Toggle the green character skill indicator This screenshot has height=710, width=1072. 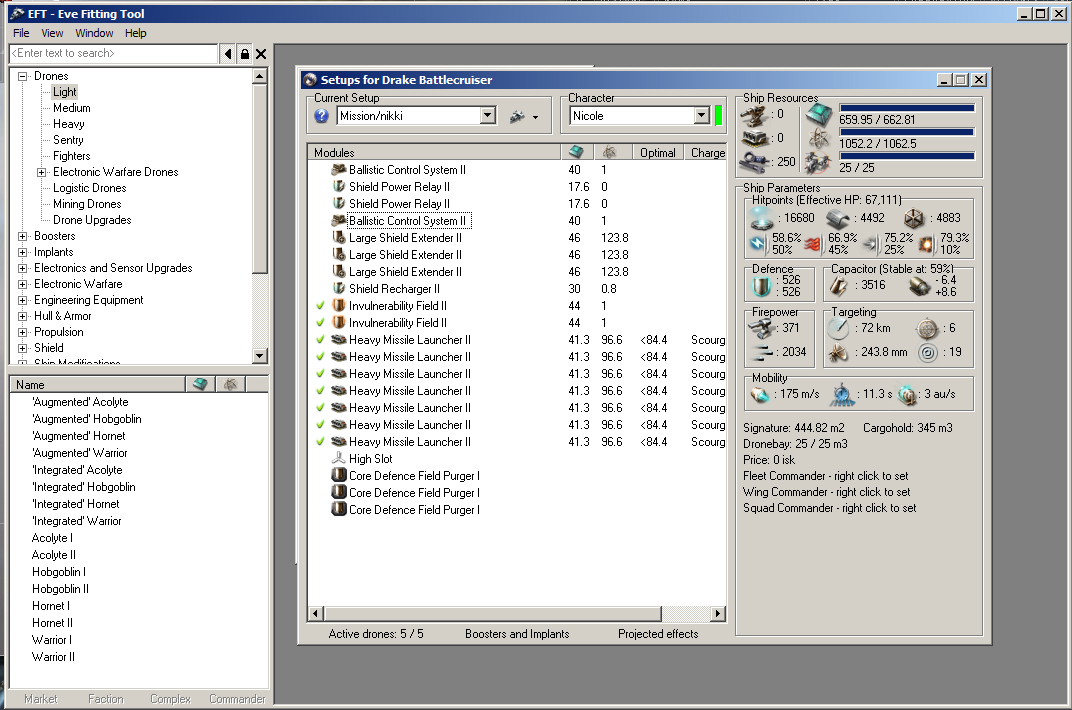pos(718,115)
